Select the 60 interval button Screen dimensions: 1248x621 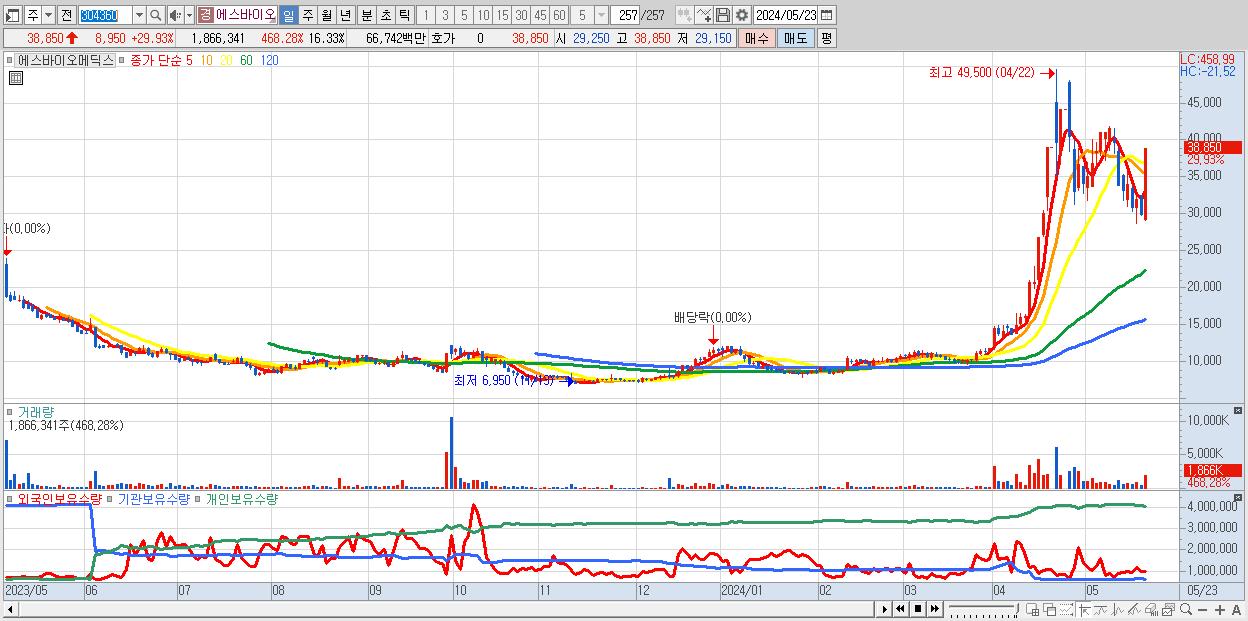click(559, 15)
